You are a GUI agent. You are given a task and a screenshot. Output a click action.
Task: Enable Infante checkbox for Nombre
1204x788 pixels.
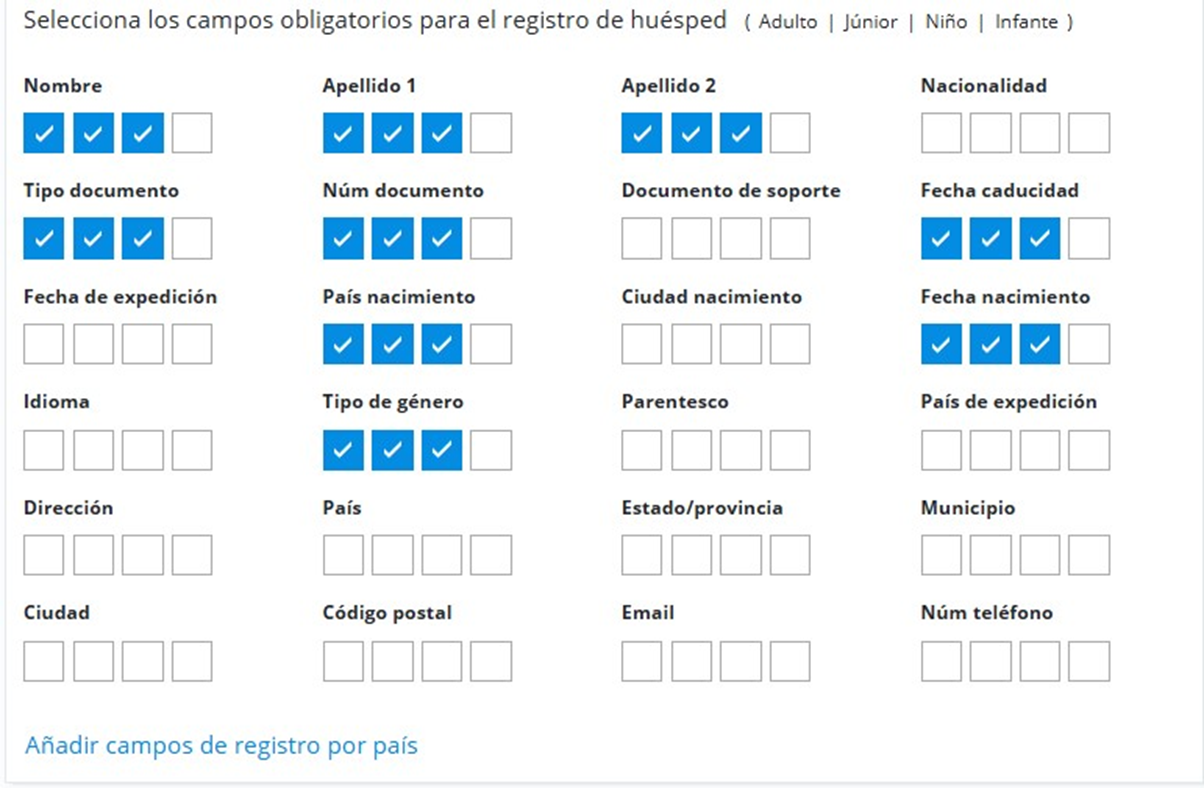191,133
